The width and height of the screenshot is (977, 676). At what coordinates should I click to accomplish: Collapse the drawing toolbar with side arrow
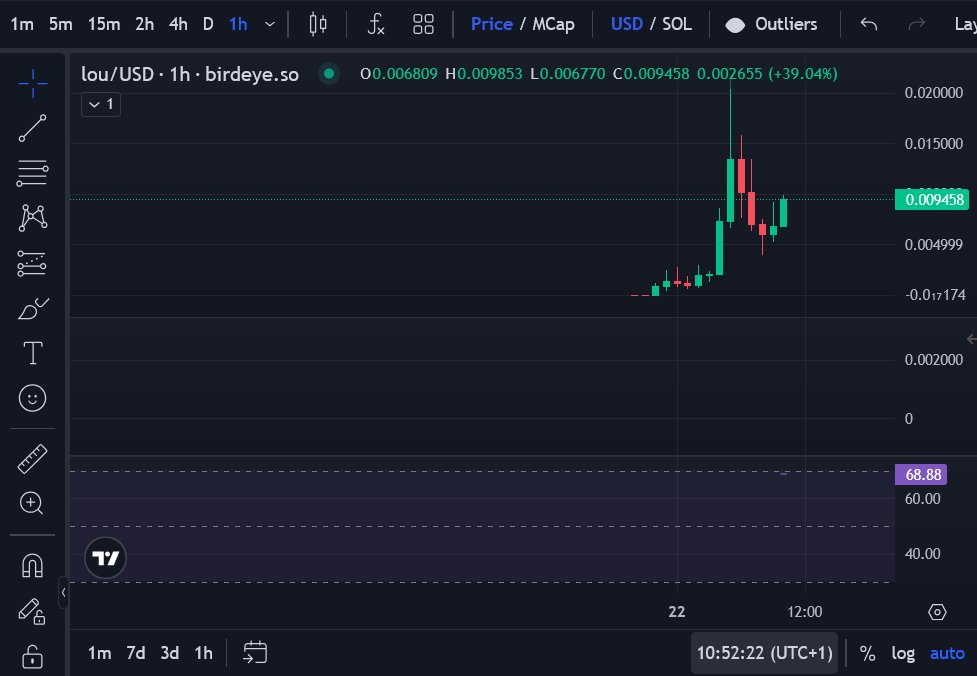tap(64, 593)
